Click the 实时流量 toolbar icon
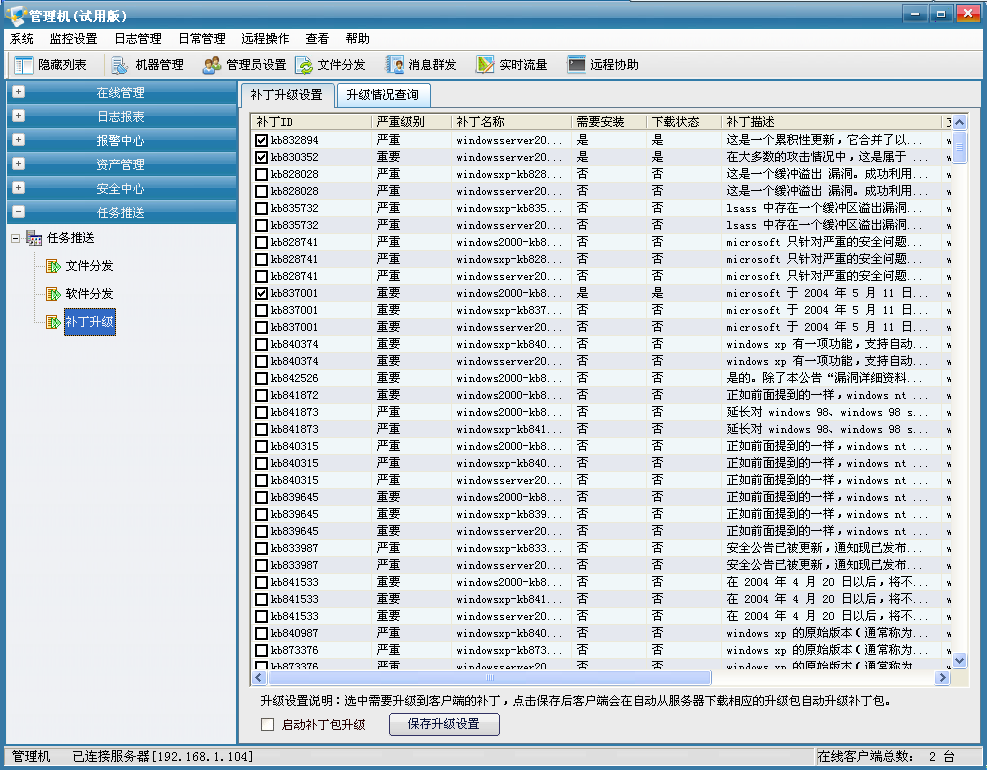Screen dimensions: 987x770 (485, 65)
